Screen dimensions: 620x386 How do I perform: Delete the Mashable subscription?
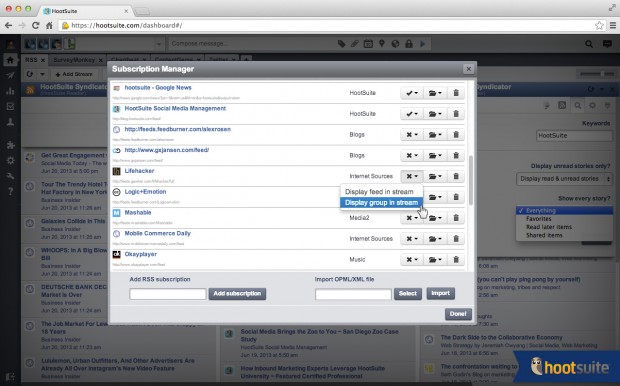click(456, 218)
